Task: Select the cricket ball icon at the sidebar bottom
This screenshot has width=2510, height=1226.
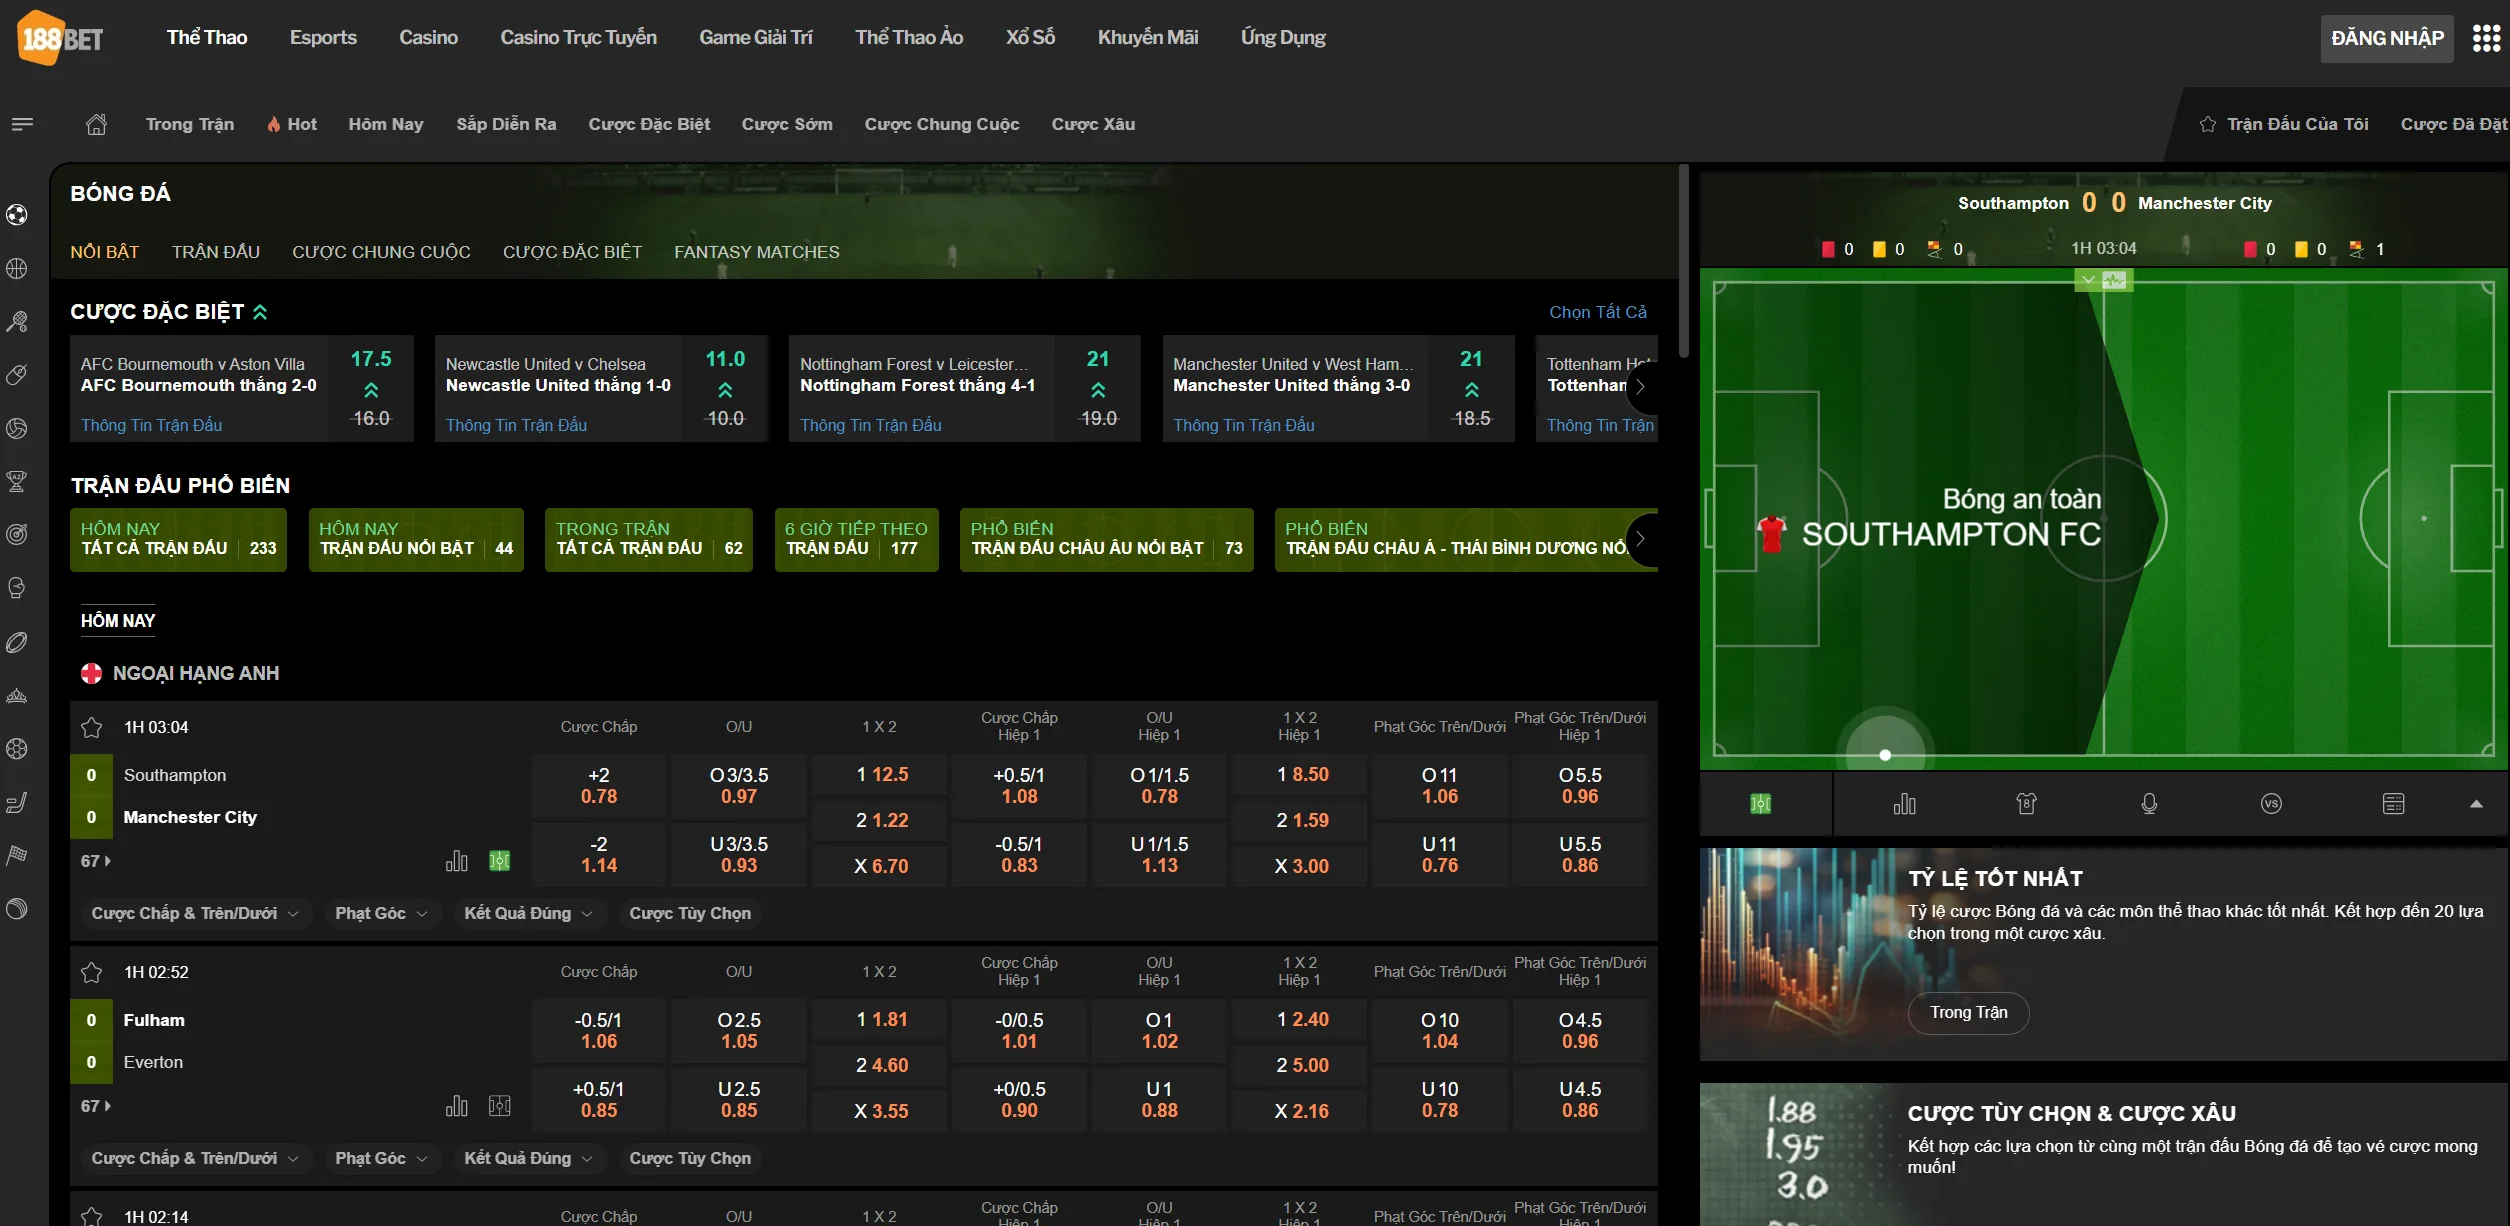Action: [x=17, y=909]
